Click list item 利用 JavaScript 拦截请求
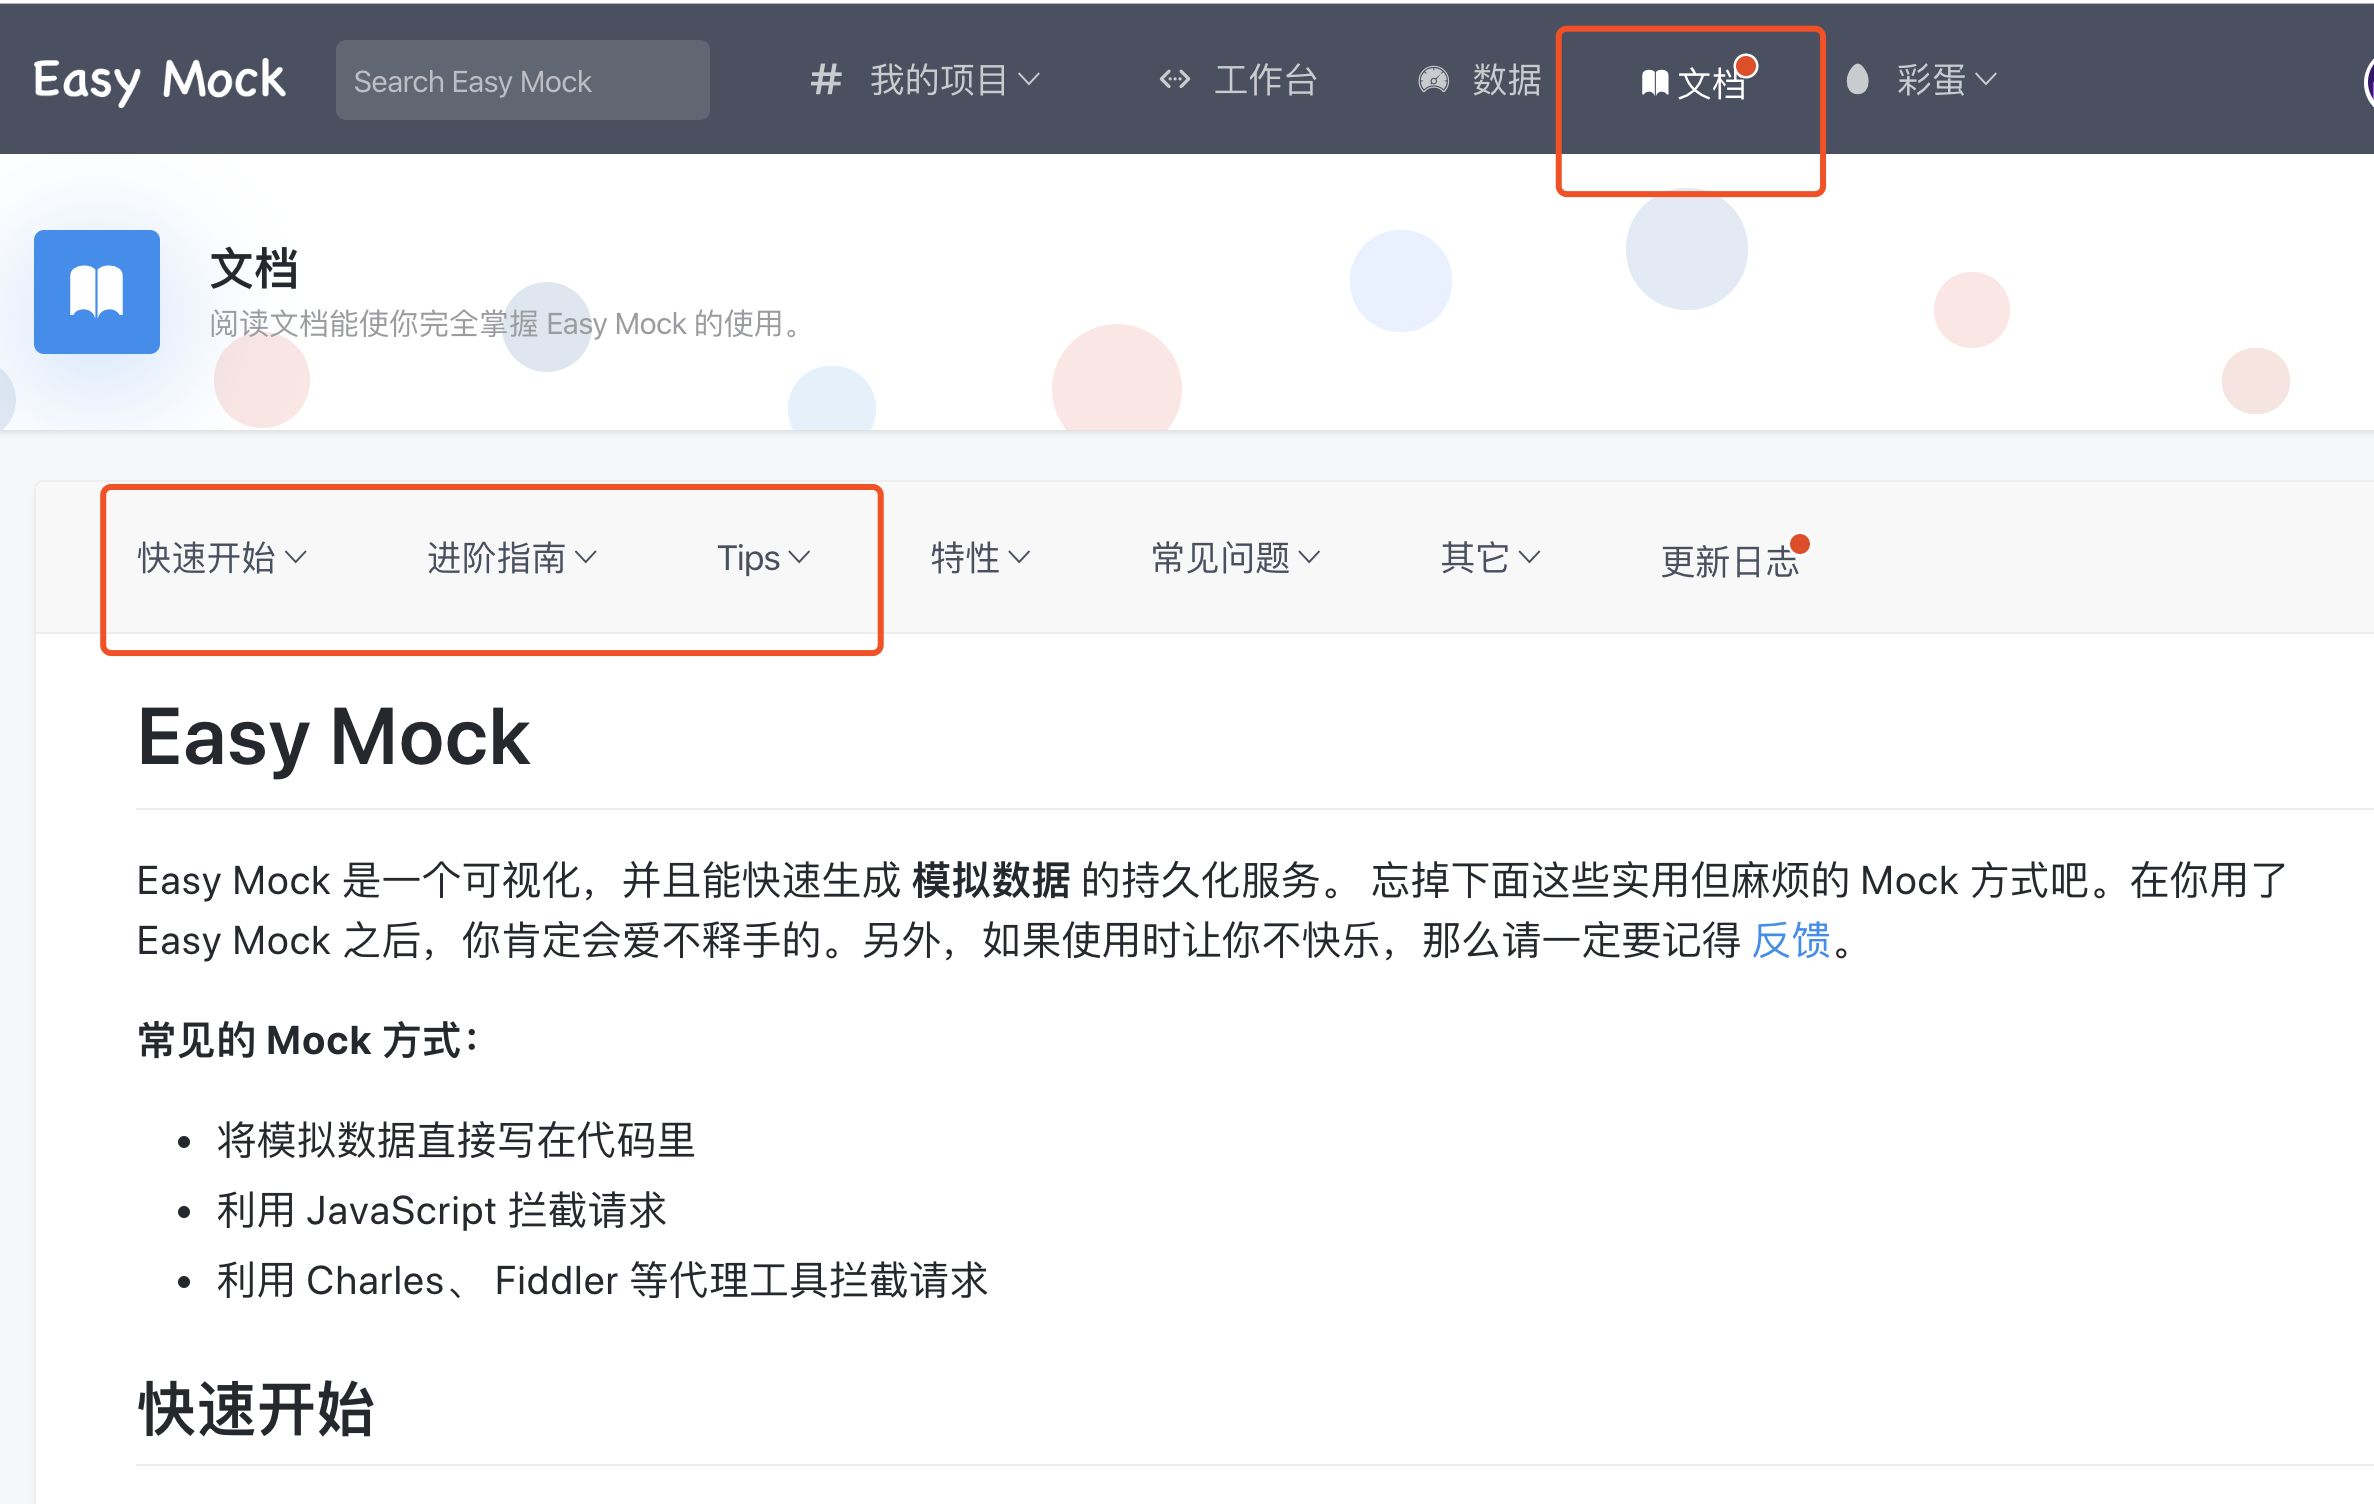This screenshot has height=1504, width=2374. [x=441, y=1210]
